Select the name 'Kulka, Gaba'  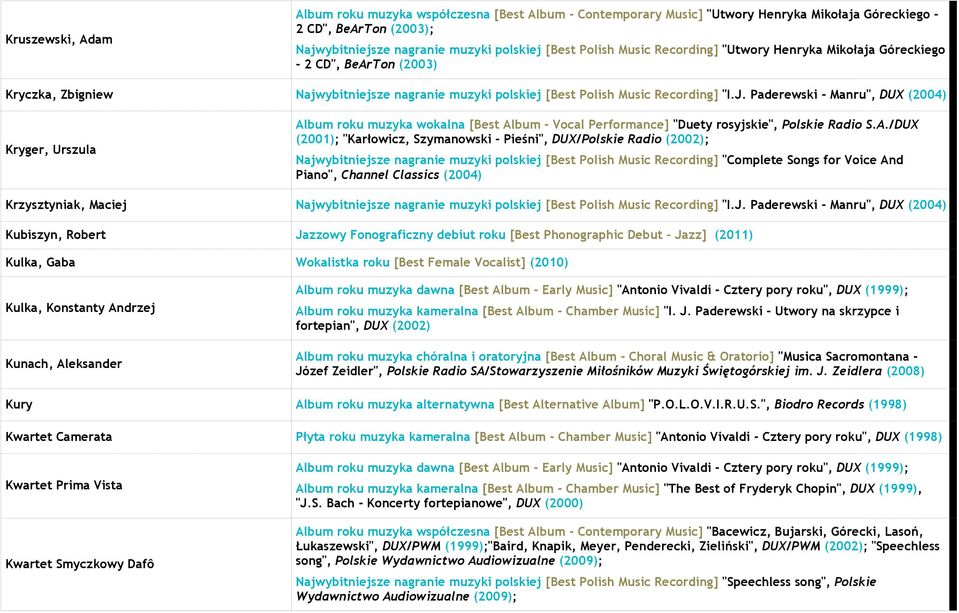coord(40,262)
